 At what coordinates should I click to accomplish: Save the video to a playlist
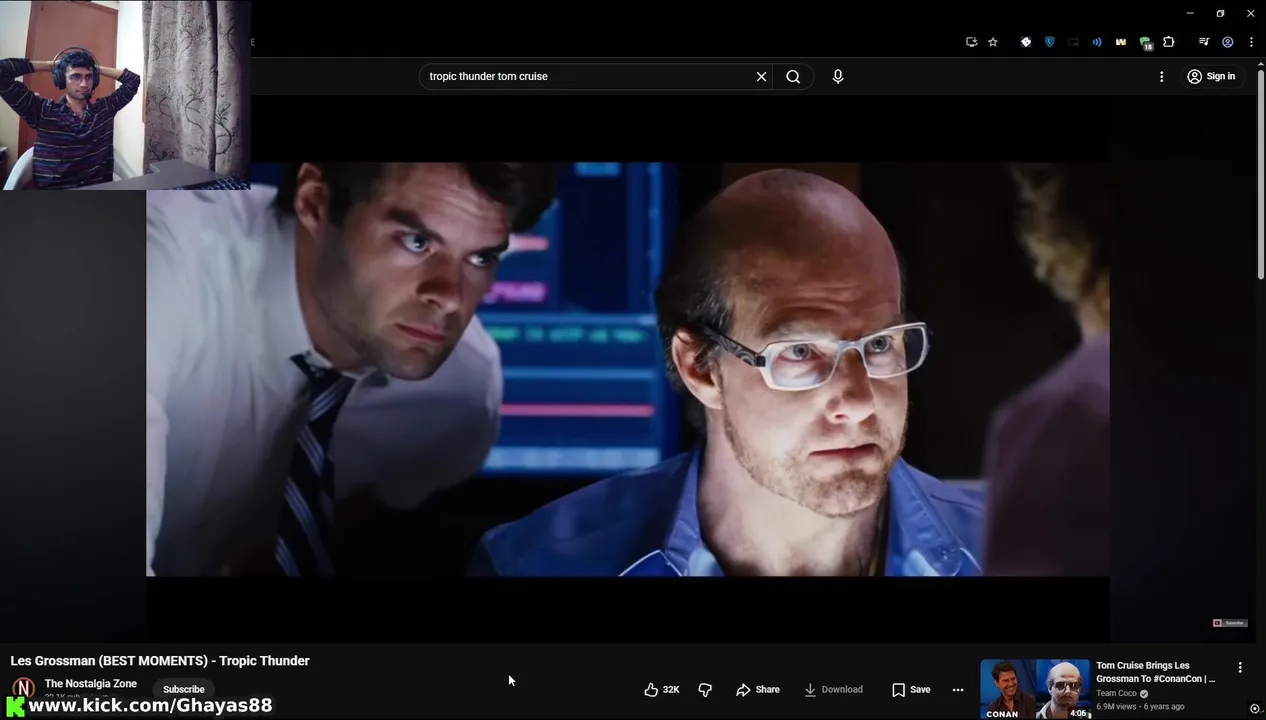click(x=911, y=689)
